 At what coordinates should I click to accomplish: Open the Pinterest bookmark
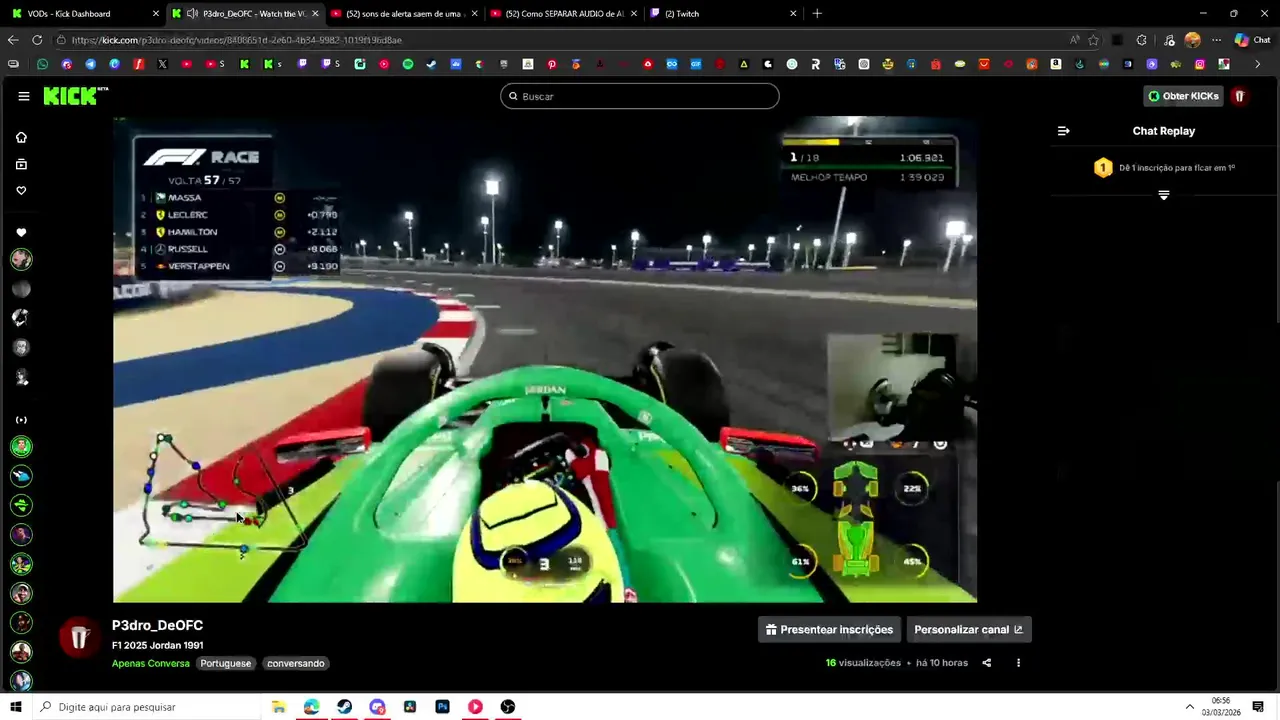click(x=552, y=64)
